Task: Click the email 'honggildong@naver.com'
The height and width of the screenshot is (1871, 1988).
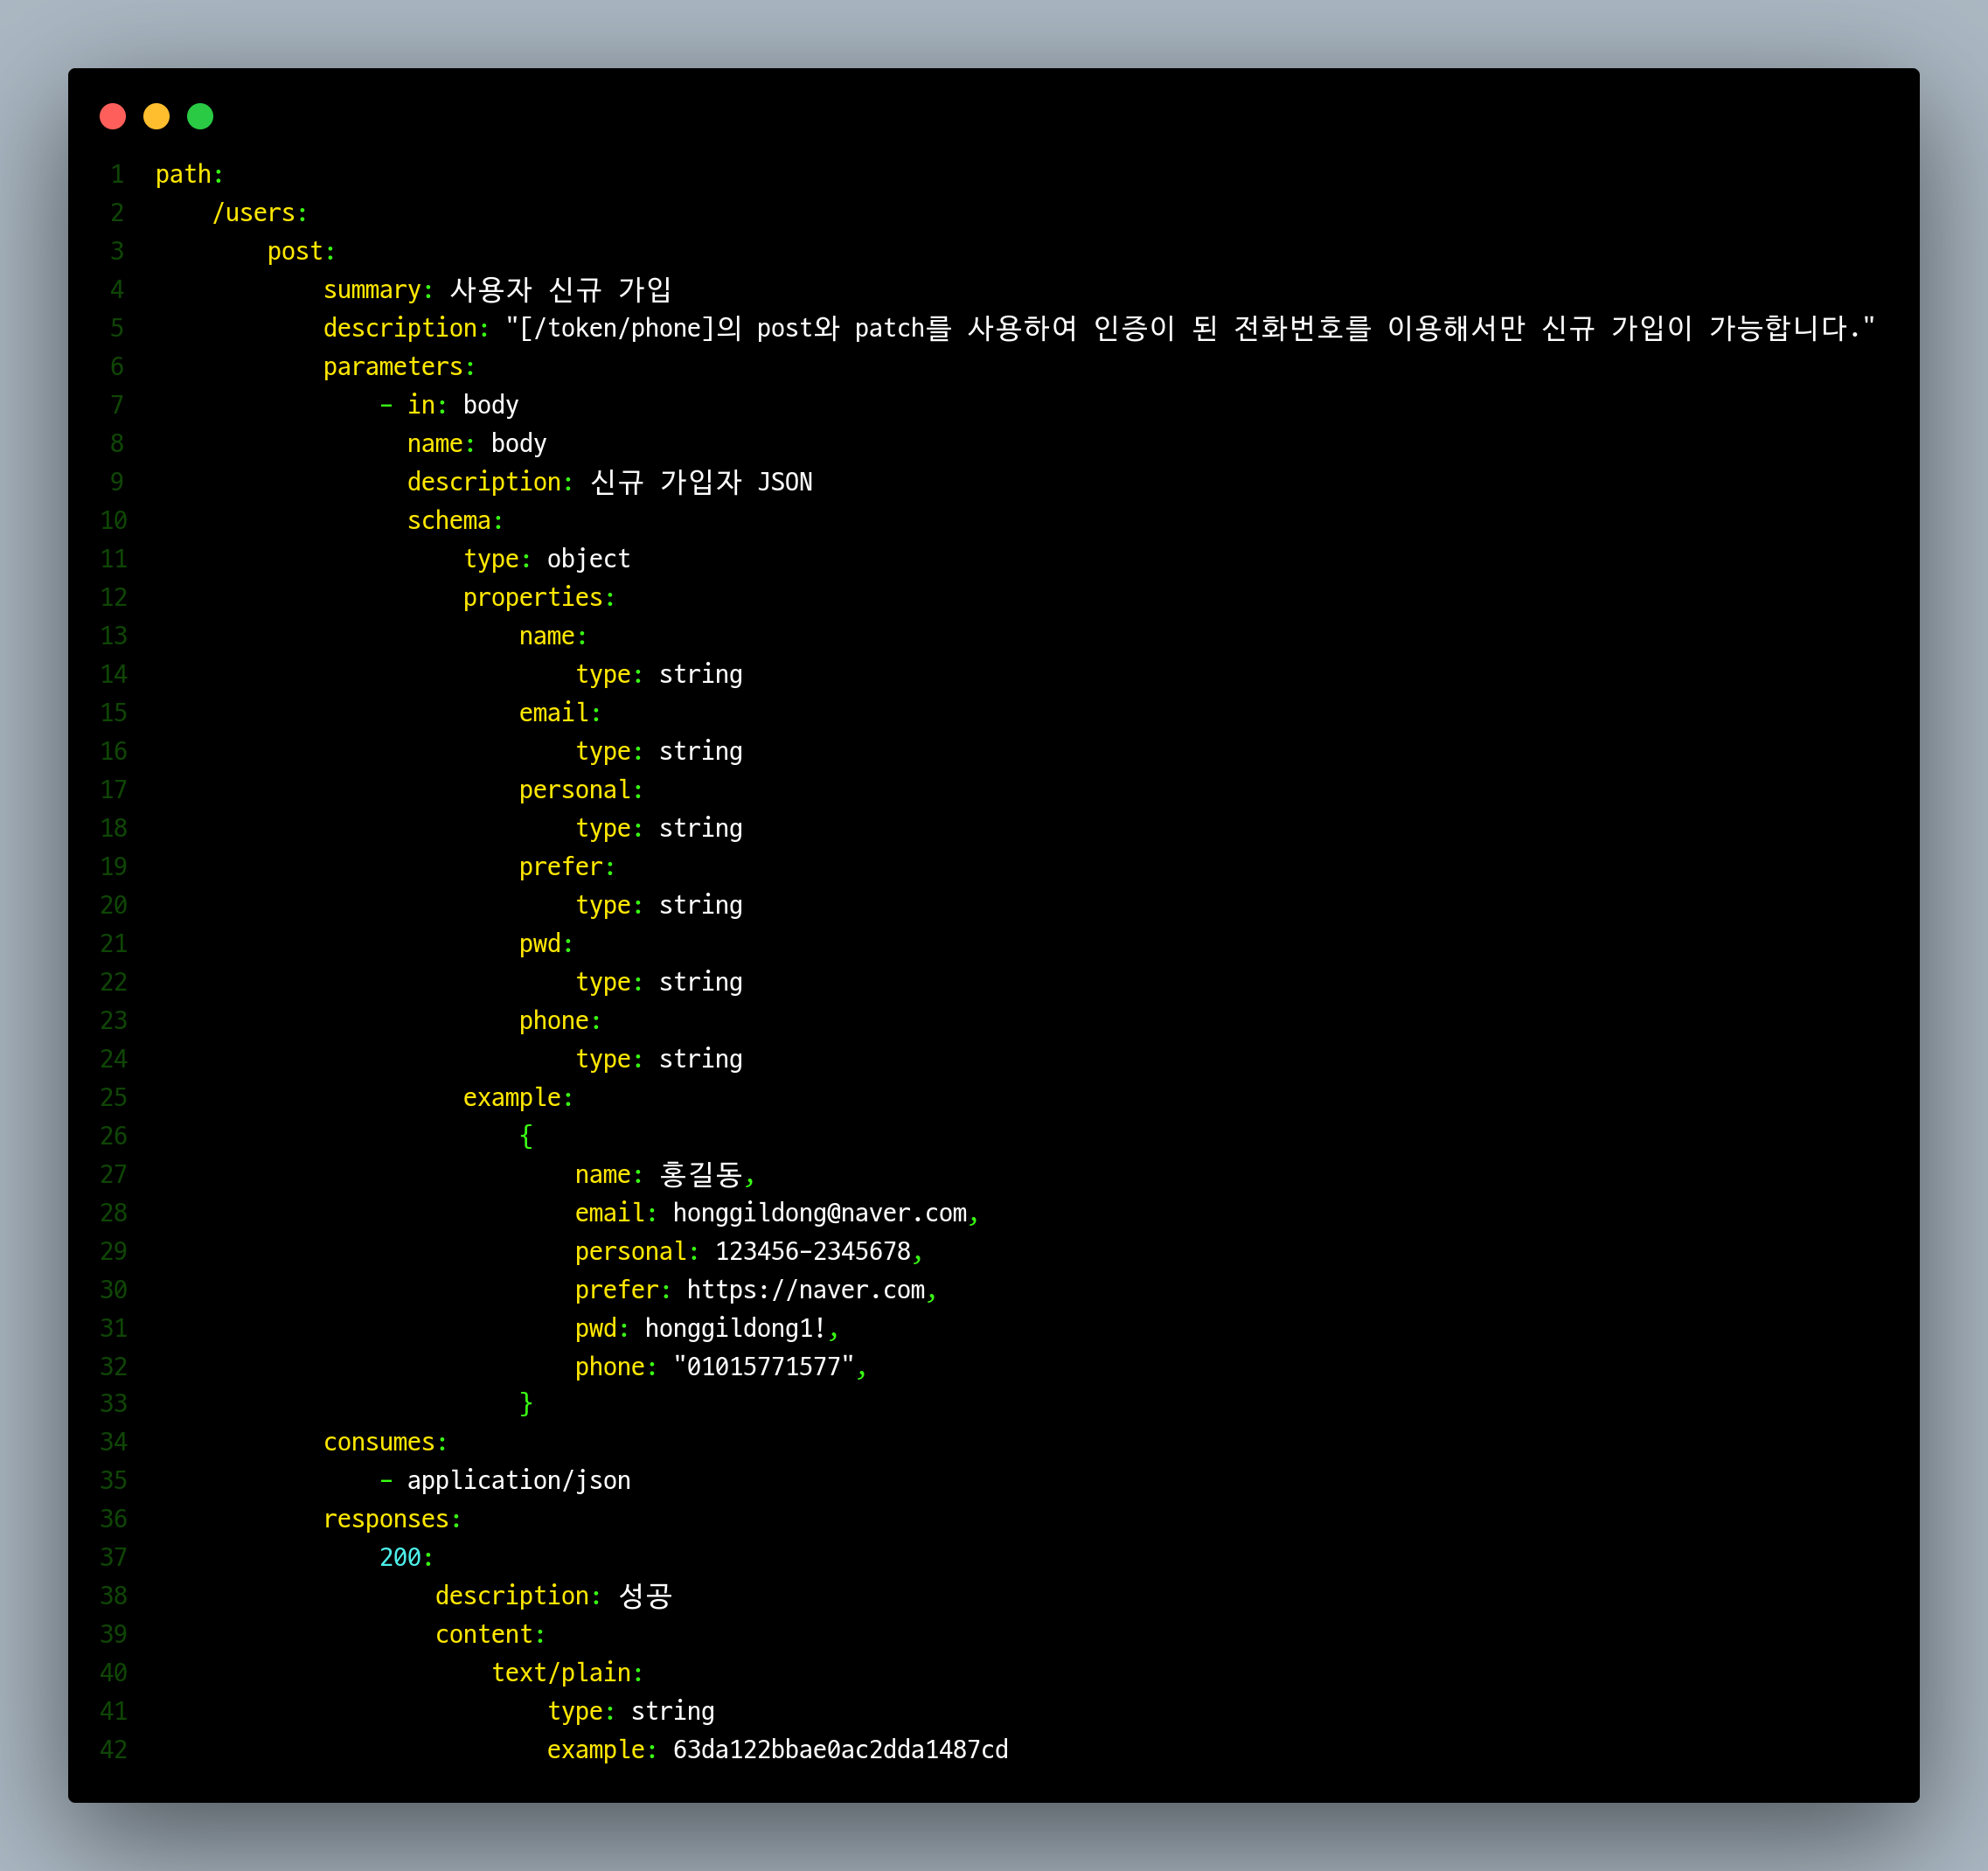Action: [820, 1213]
